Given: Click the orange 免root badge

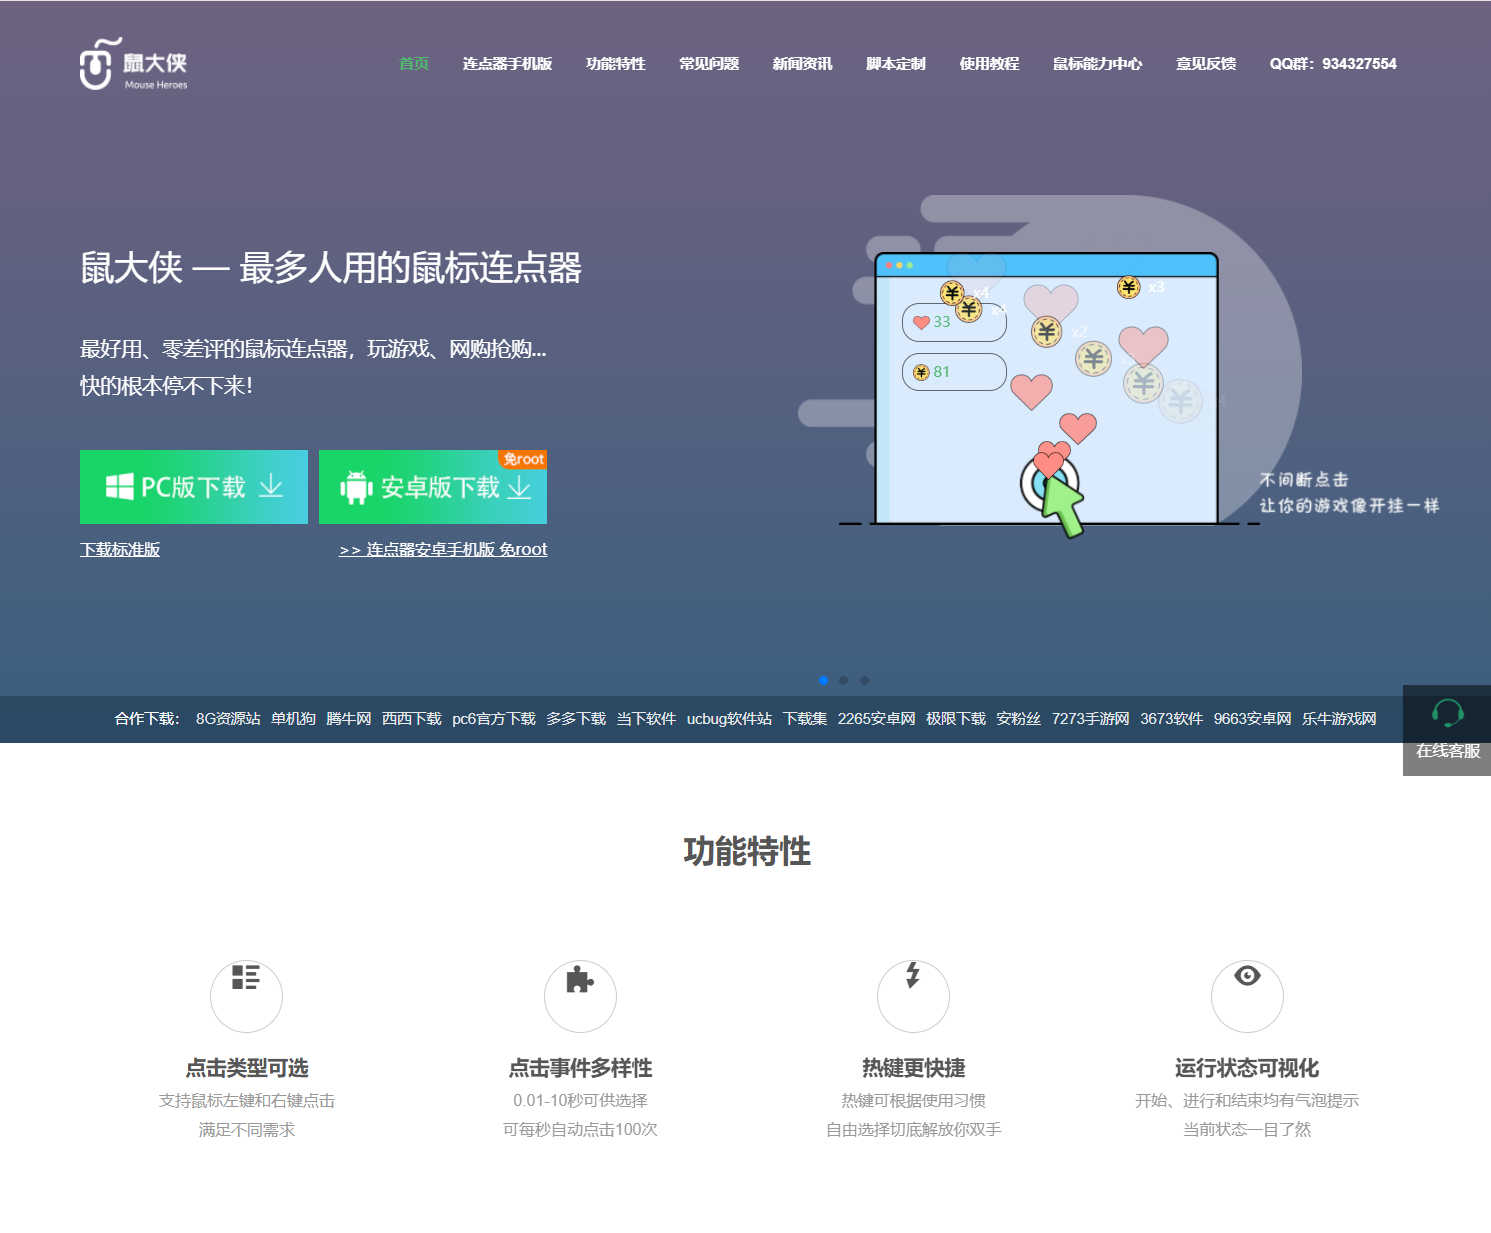Looking at the screenshot, I should click(523, 459).
